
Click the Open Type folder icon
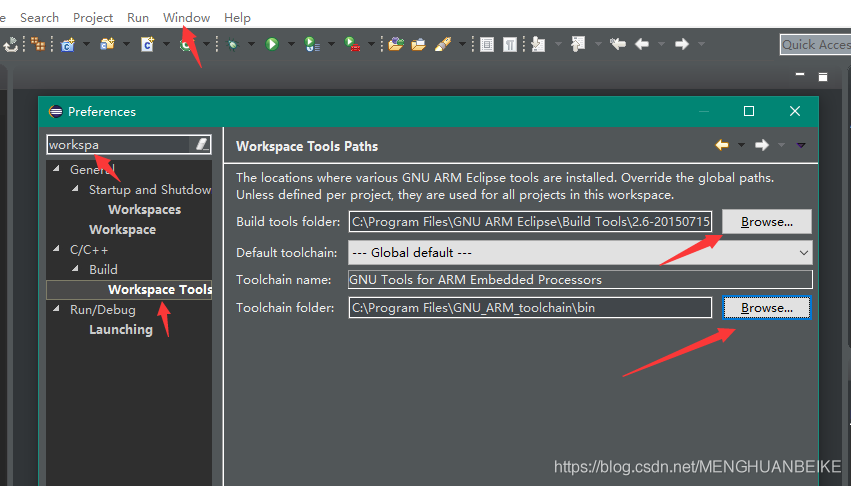coord(396,44)
